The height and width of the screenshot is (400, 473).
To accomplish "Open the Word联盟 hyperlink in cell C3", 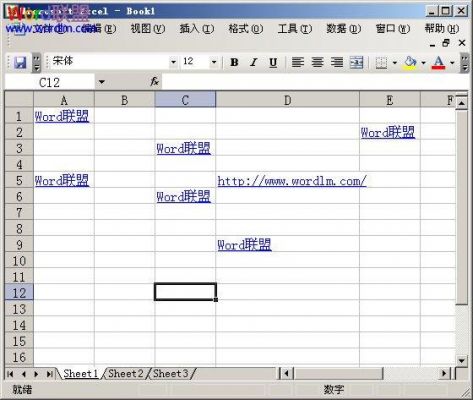I will click(x=184, y=148).
